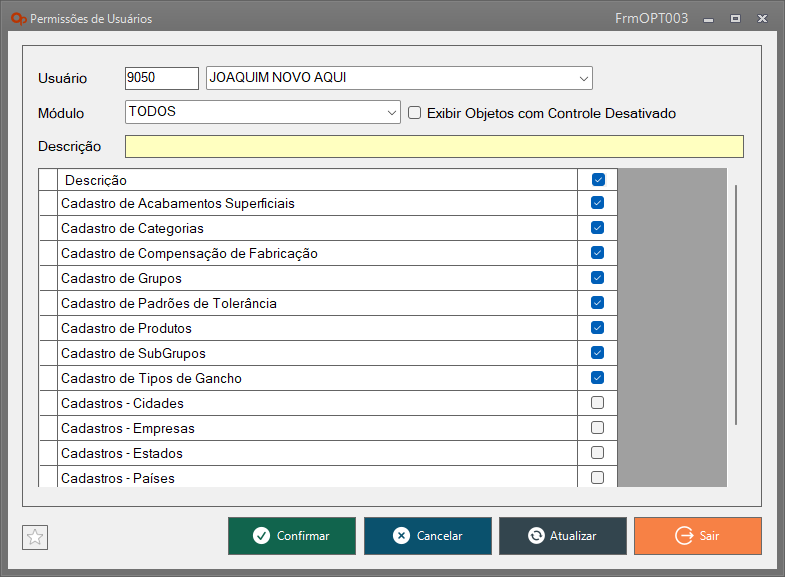785x577 pixels.
Task: Uncheck permission for Cadastro de Produtos
Action: point(598,328)
